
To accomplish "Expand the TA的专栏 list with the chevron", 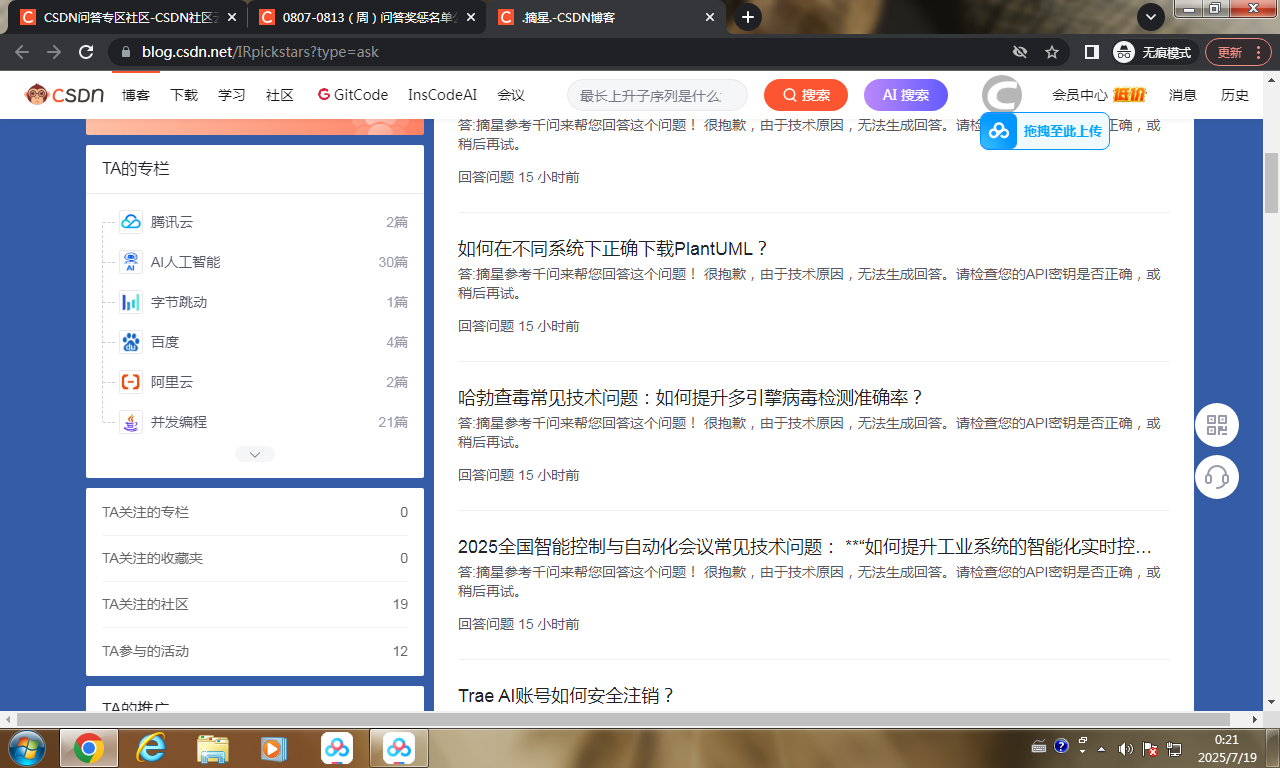I will pos(255,453).
